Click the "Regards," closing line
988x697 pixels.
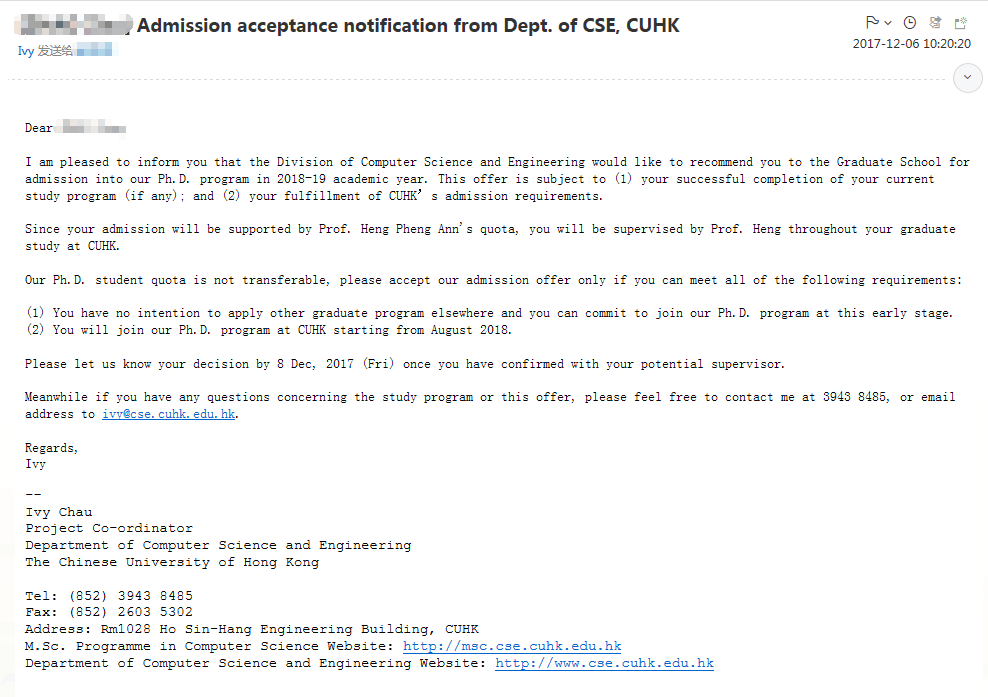[x=52, y=447]
